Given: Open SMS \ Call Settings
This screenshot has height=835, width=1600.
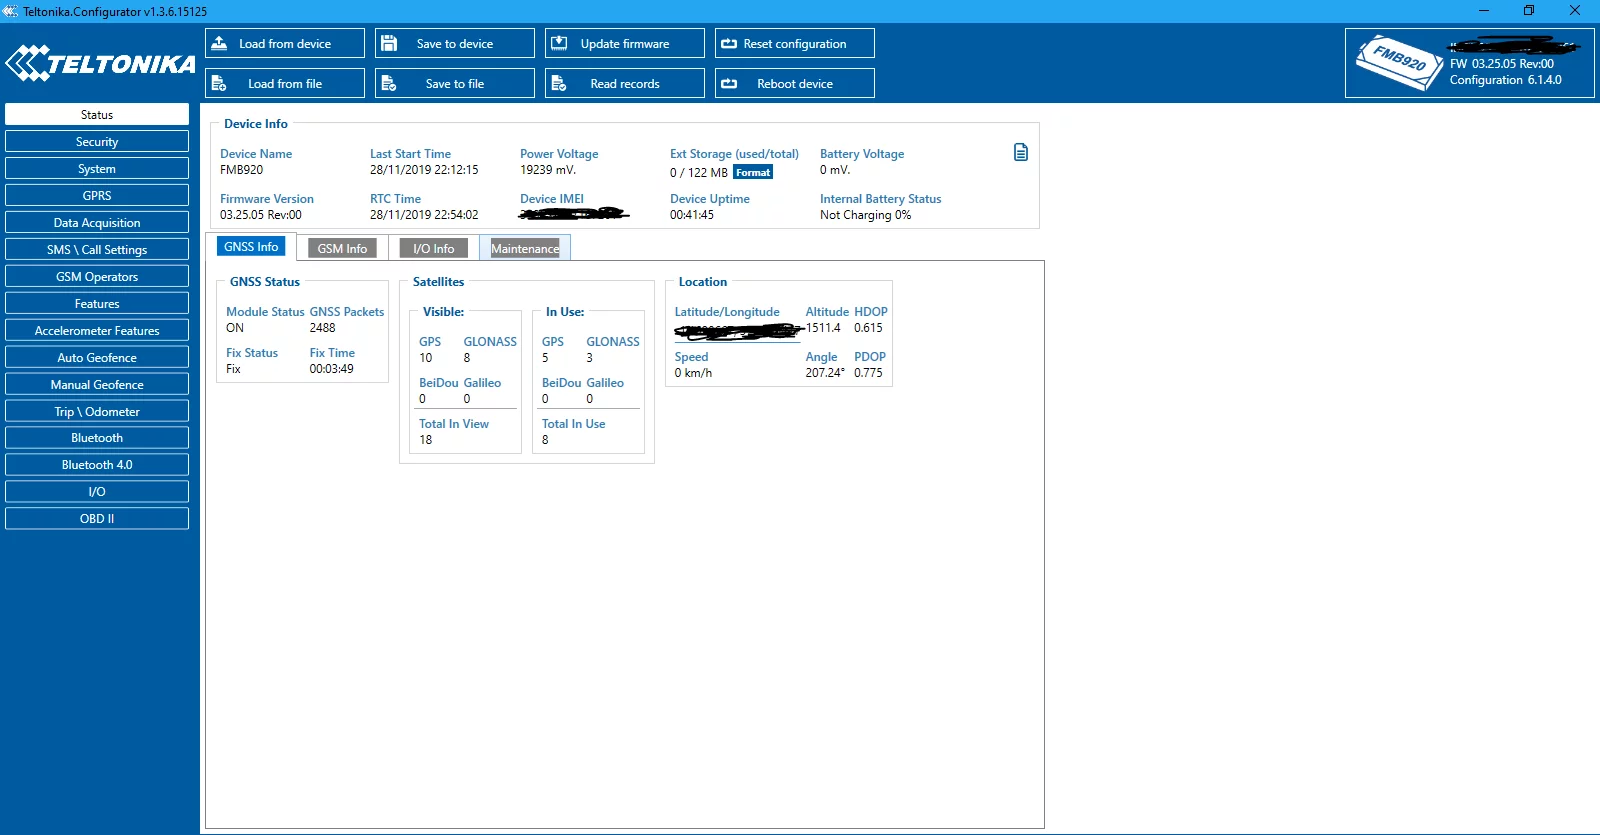Looking at the screenshot, I should pos(97,250).
